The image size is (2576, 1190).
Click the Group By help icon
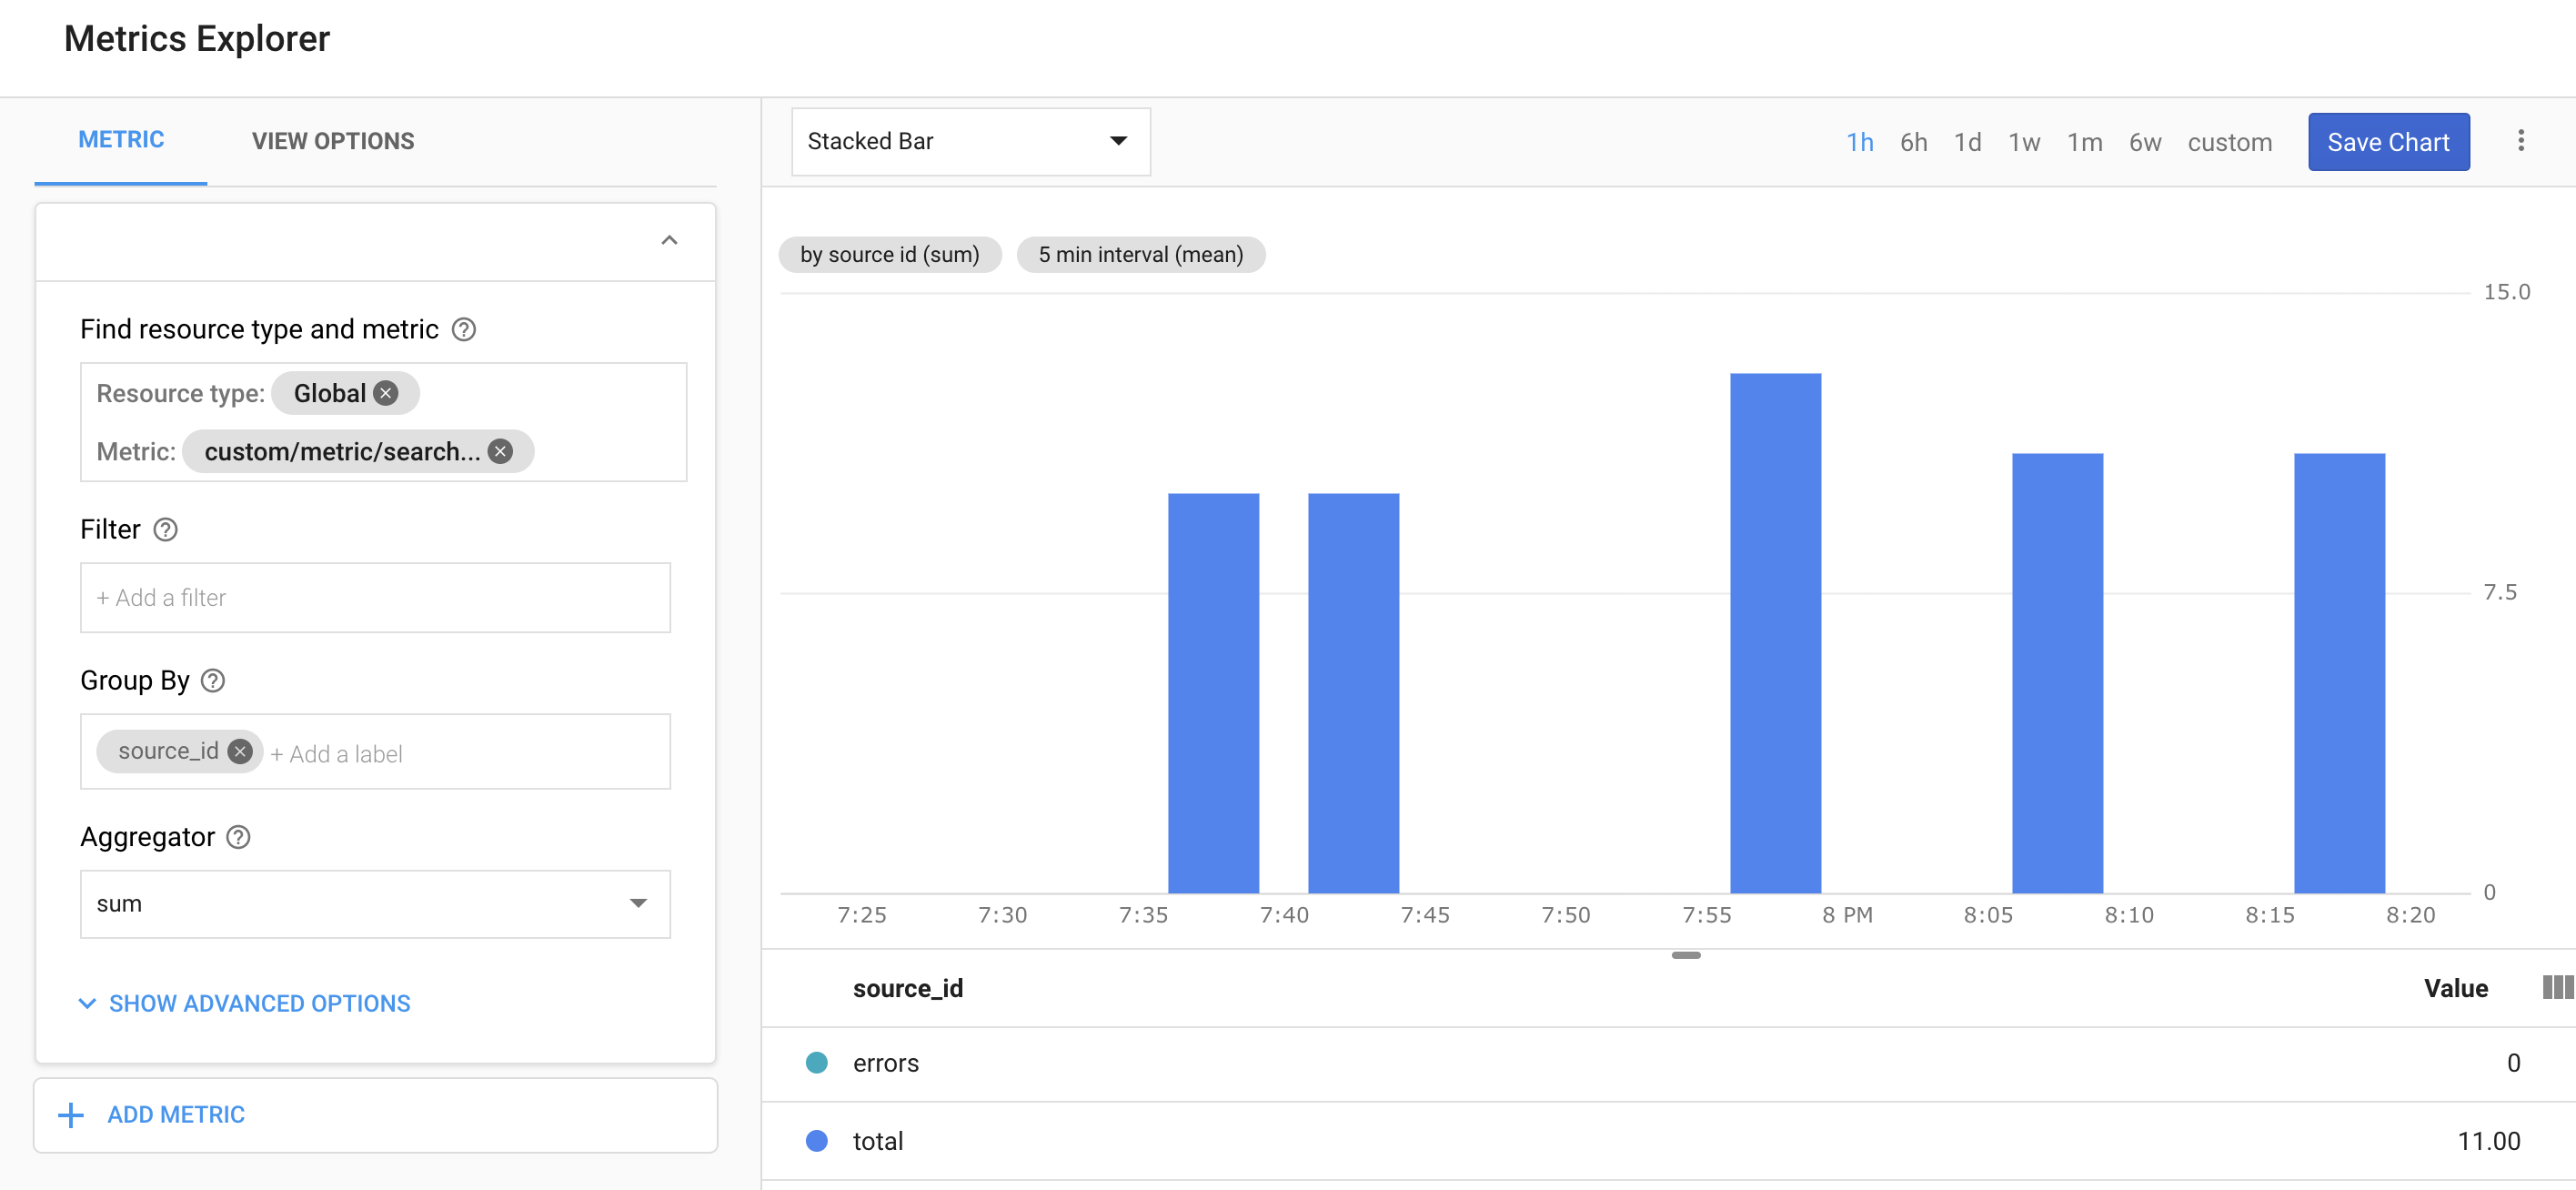(213, 680)
